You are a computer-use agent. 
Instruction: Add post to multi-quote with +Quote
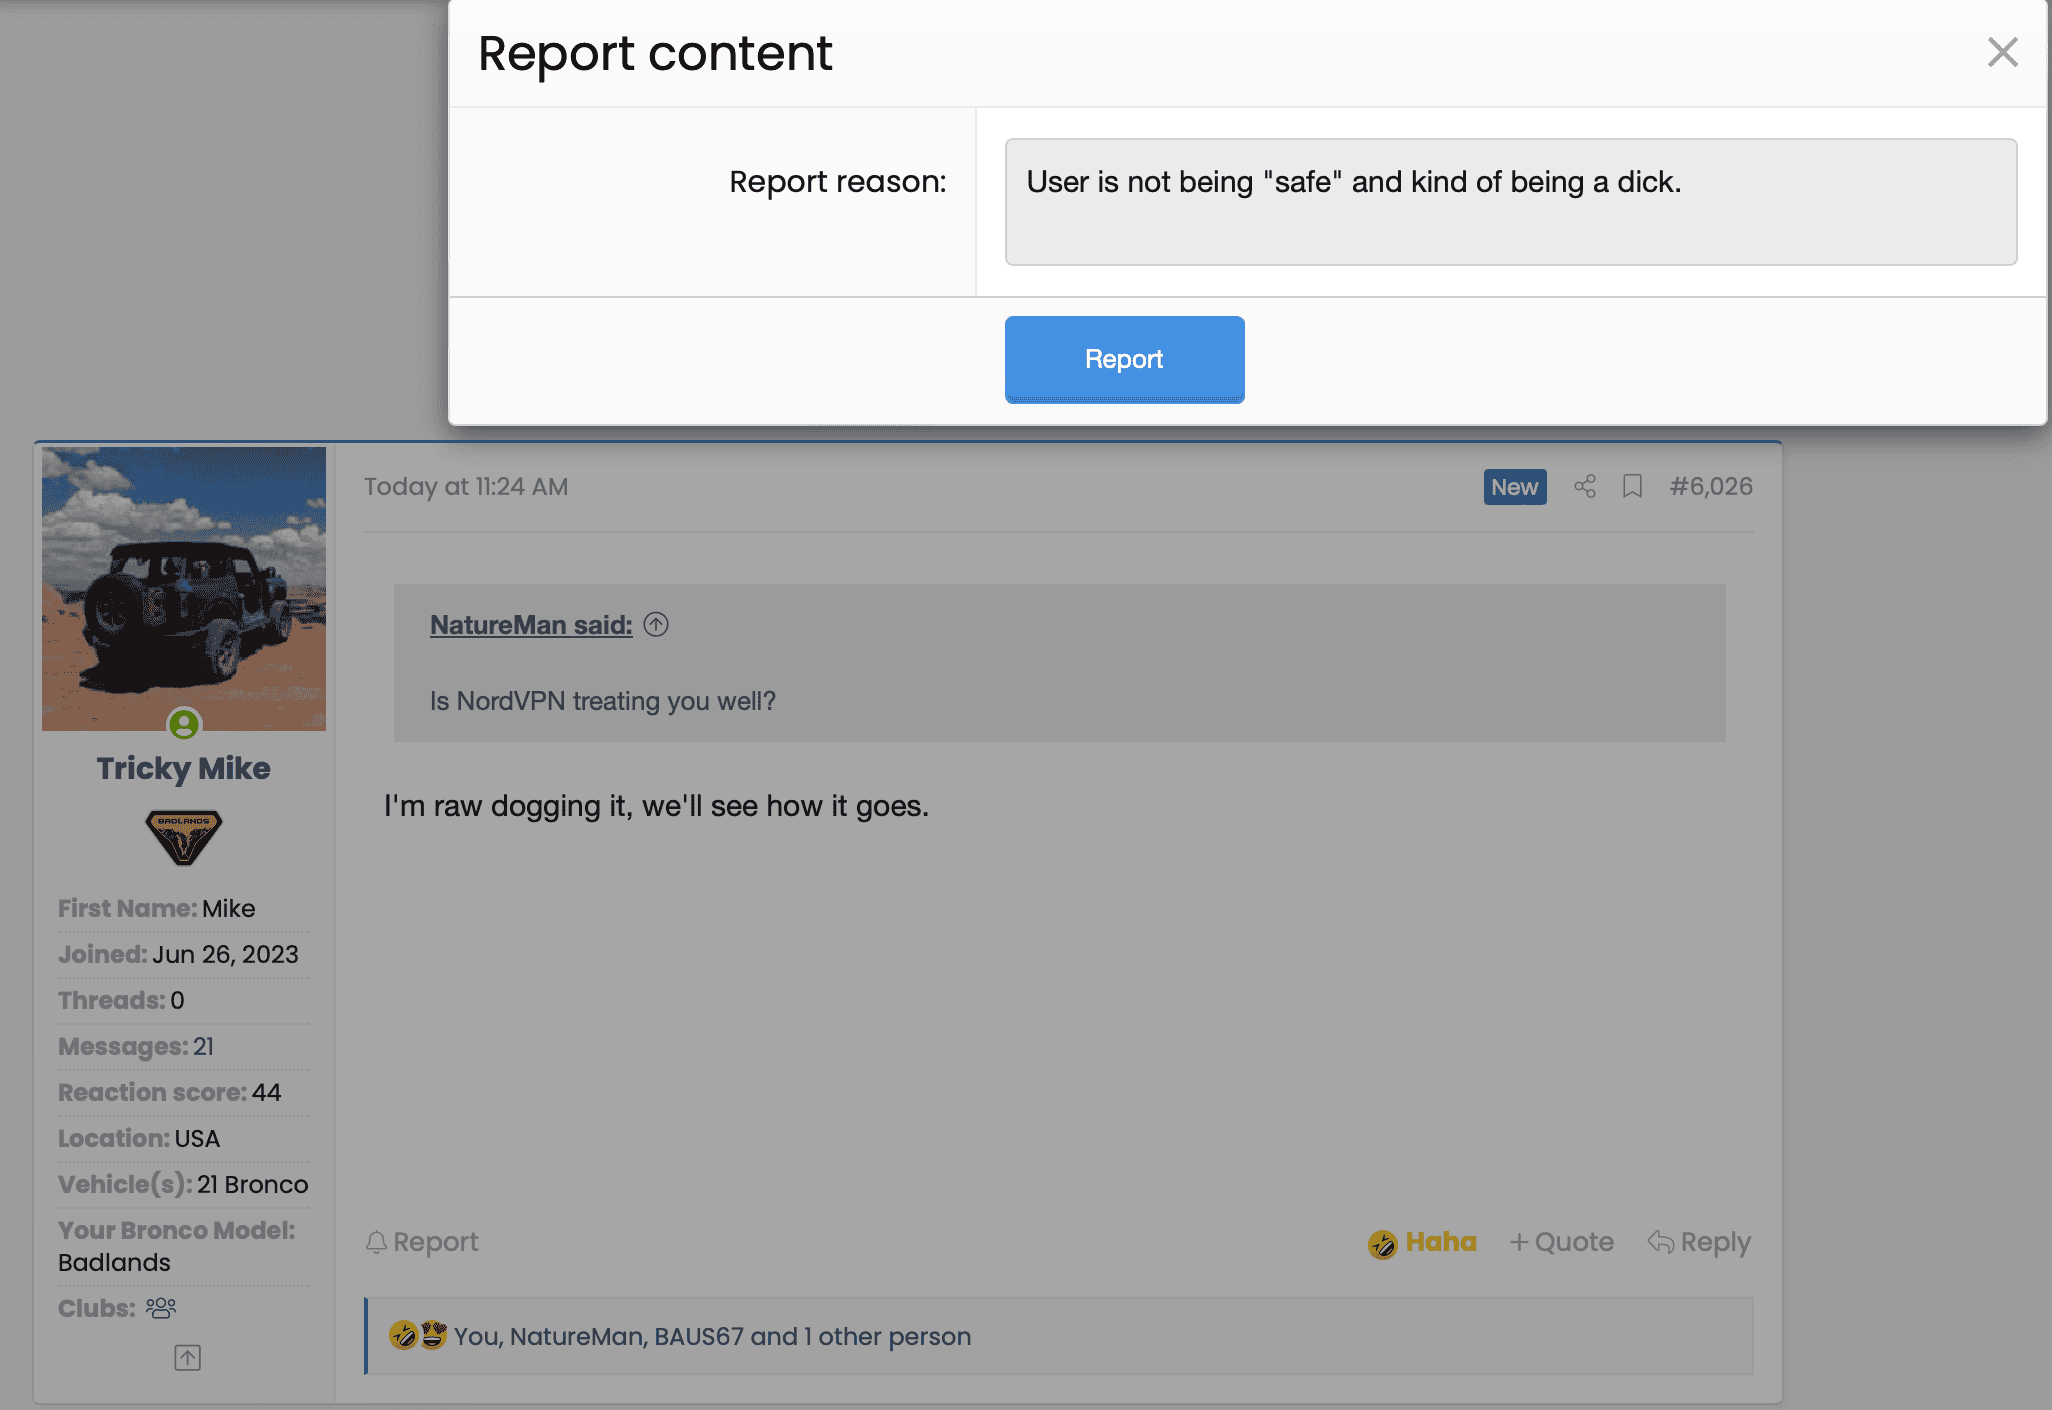pos(1562,1242)
